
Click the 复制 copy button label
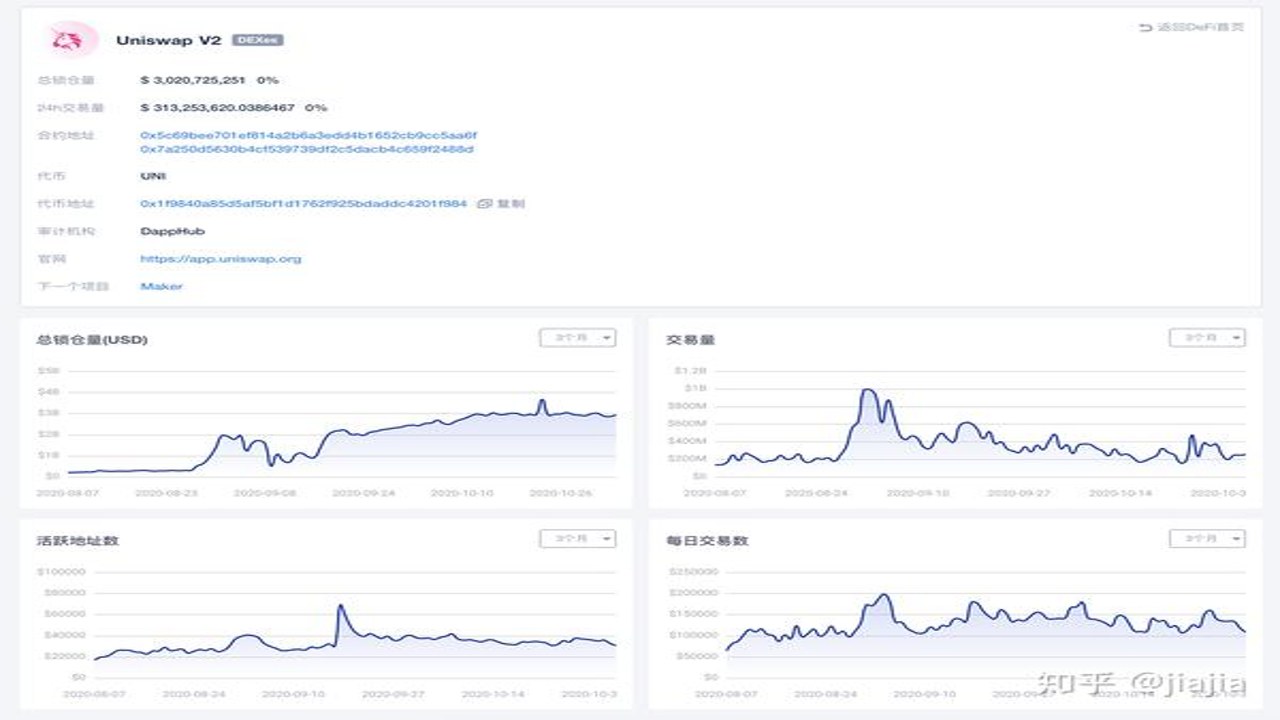click(x=510, y=203)
